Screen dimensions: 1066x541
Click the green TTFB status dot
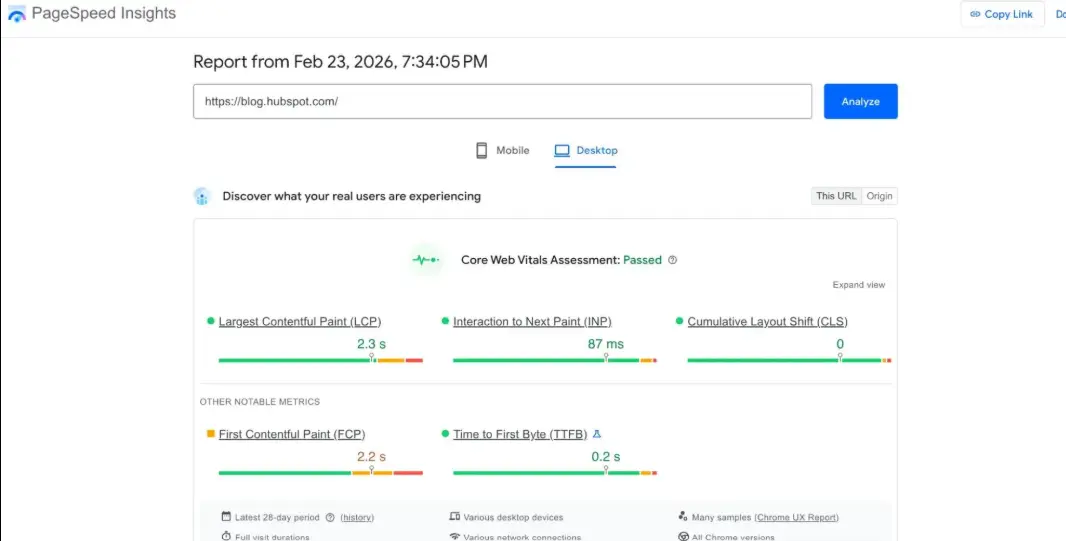[445, 434]
